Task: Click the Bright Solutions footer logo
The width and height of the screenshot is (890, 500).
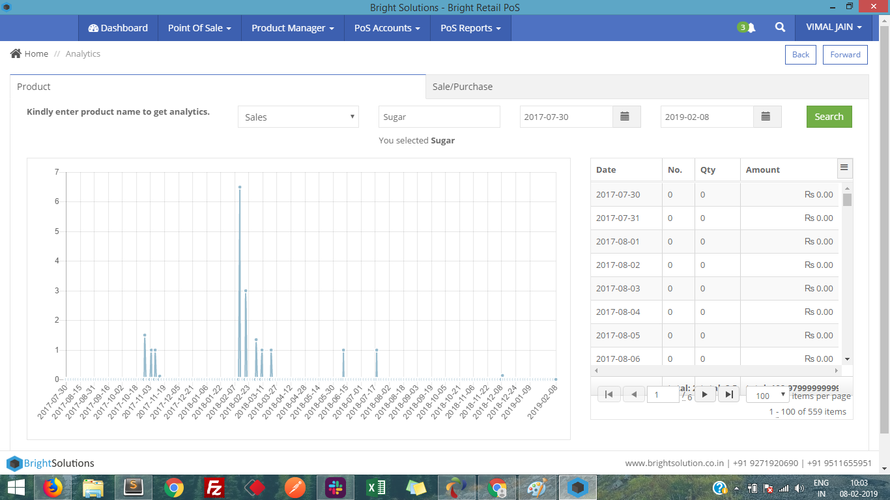Action: coord(50,463)
